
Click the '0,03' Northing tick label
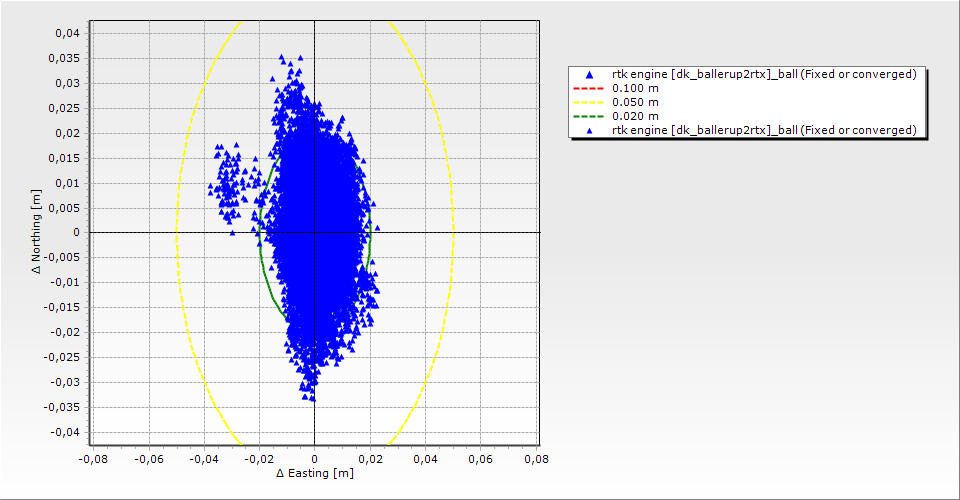pos(67,83)
